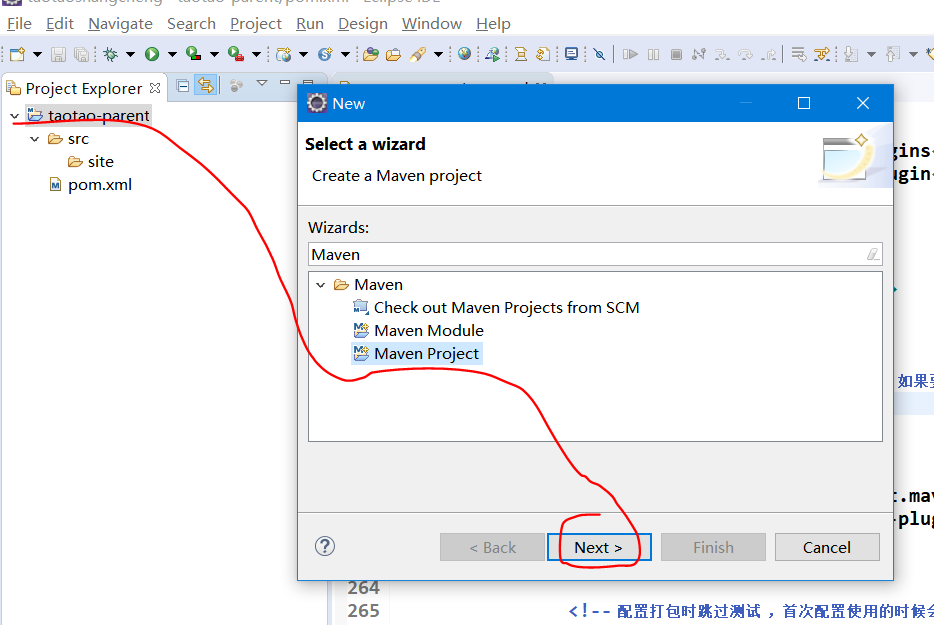Select the site folder
This screenshot has height=625, width=934.
[x=100, y=161]
